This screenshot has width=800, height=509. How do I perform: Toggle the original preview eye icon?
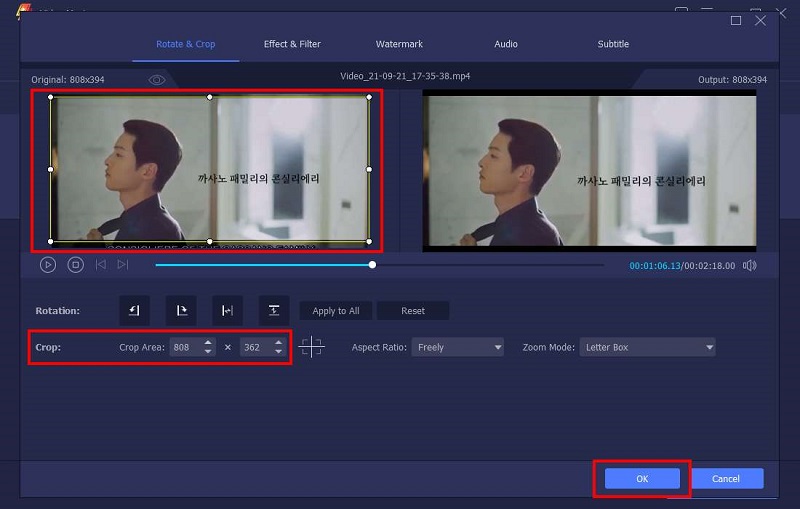157,79
